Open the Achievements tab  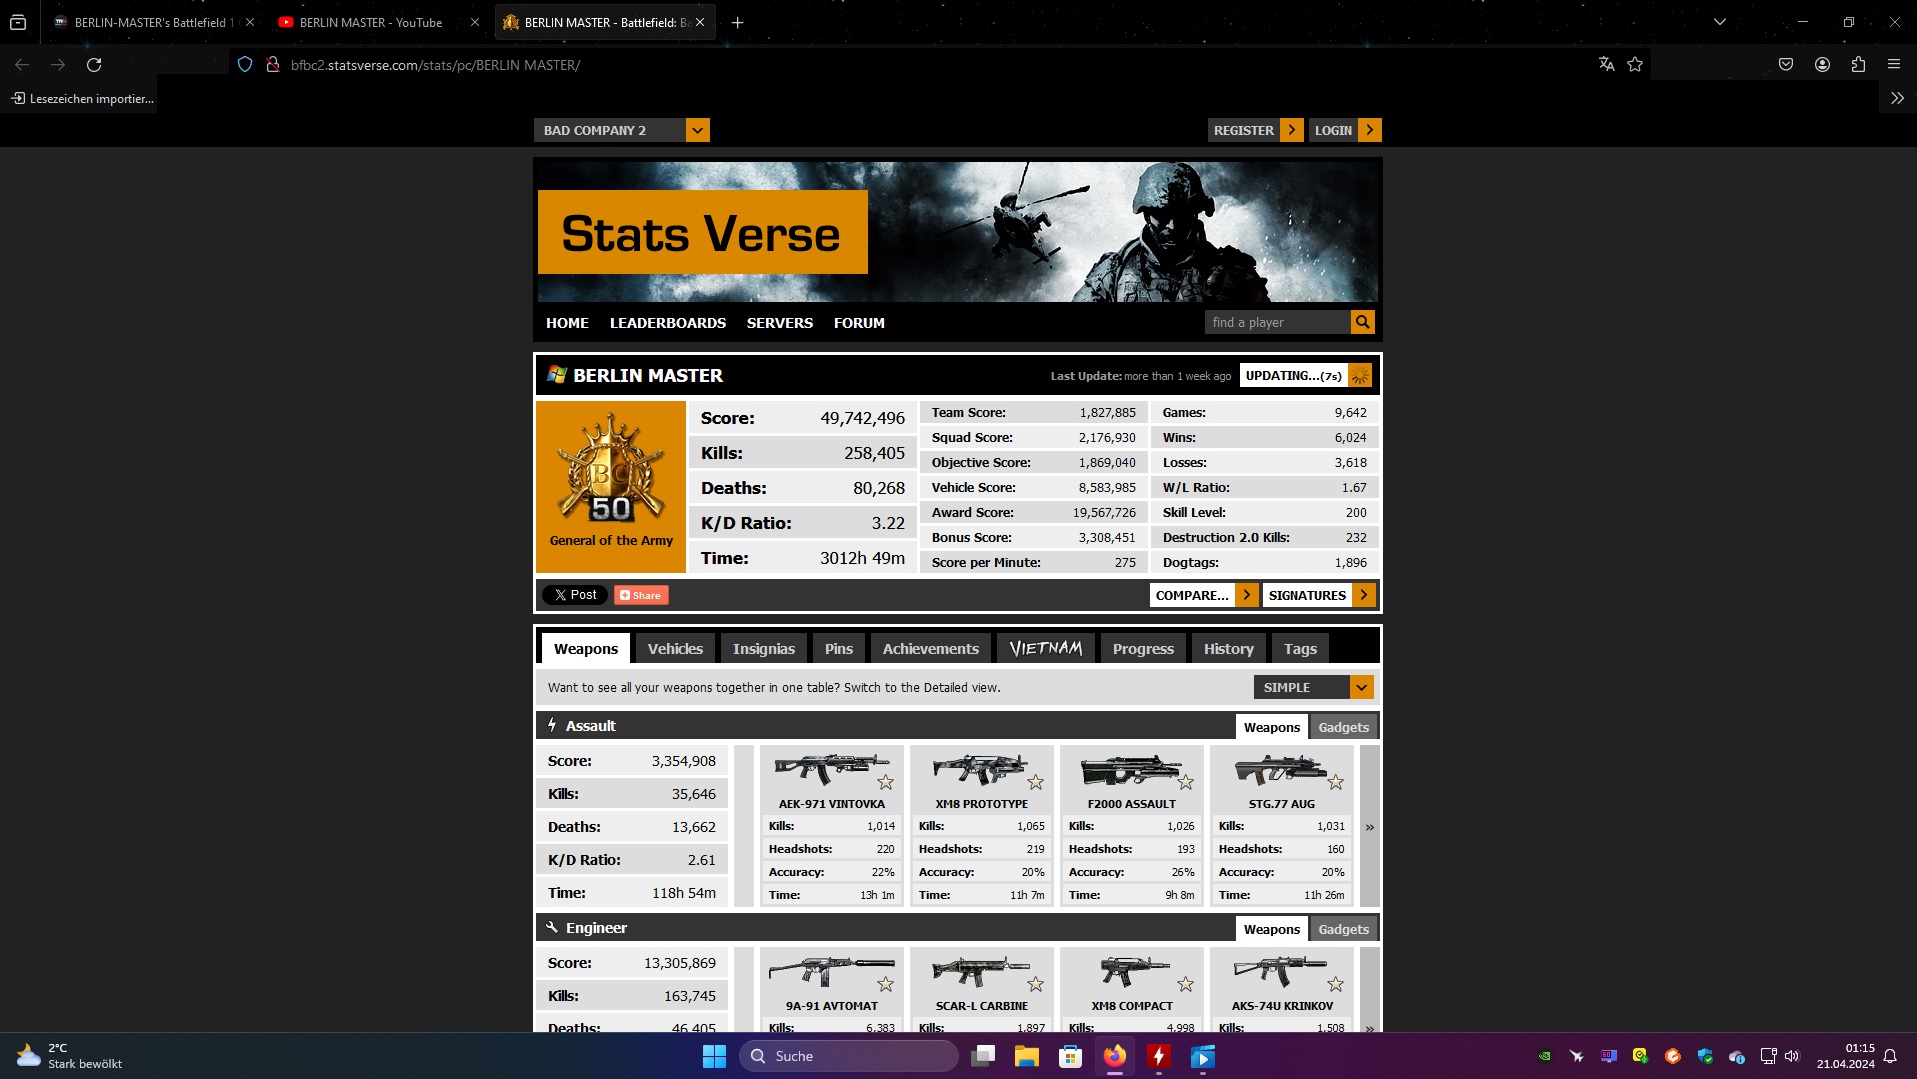(931, 648)
